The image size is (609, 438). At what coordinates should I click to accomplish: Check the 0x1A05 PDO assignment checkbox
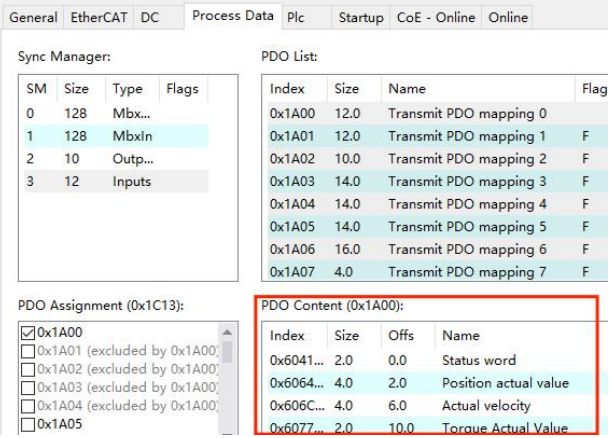(x=28, y=424)
